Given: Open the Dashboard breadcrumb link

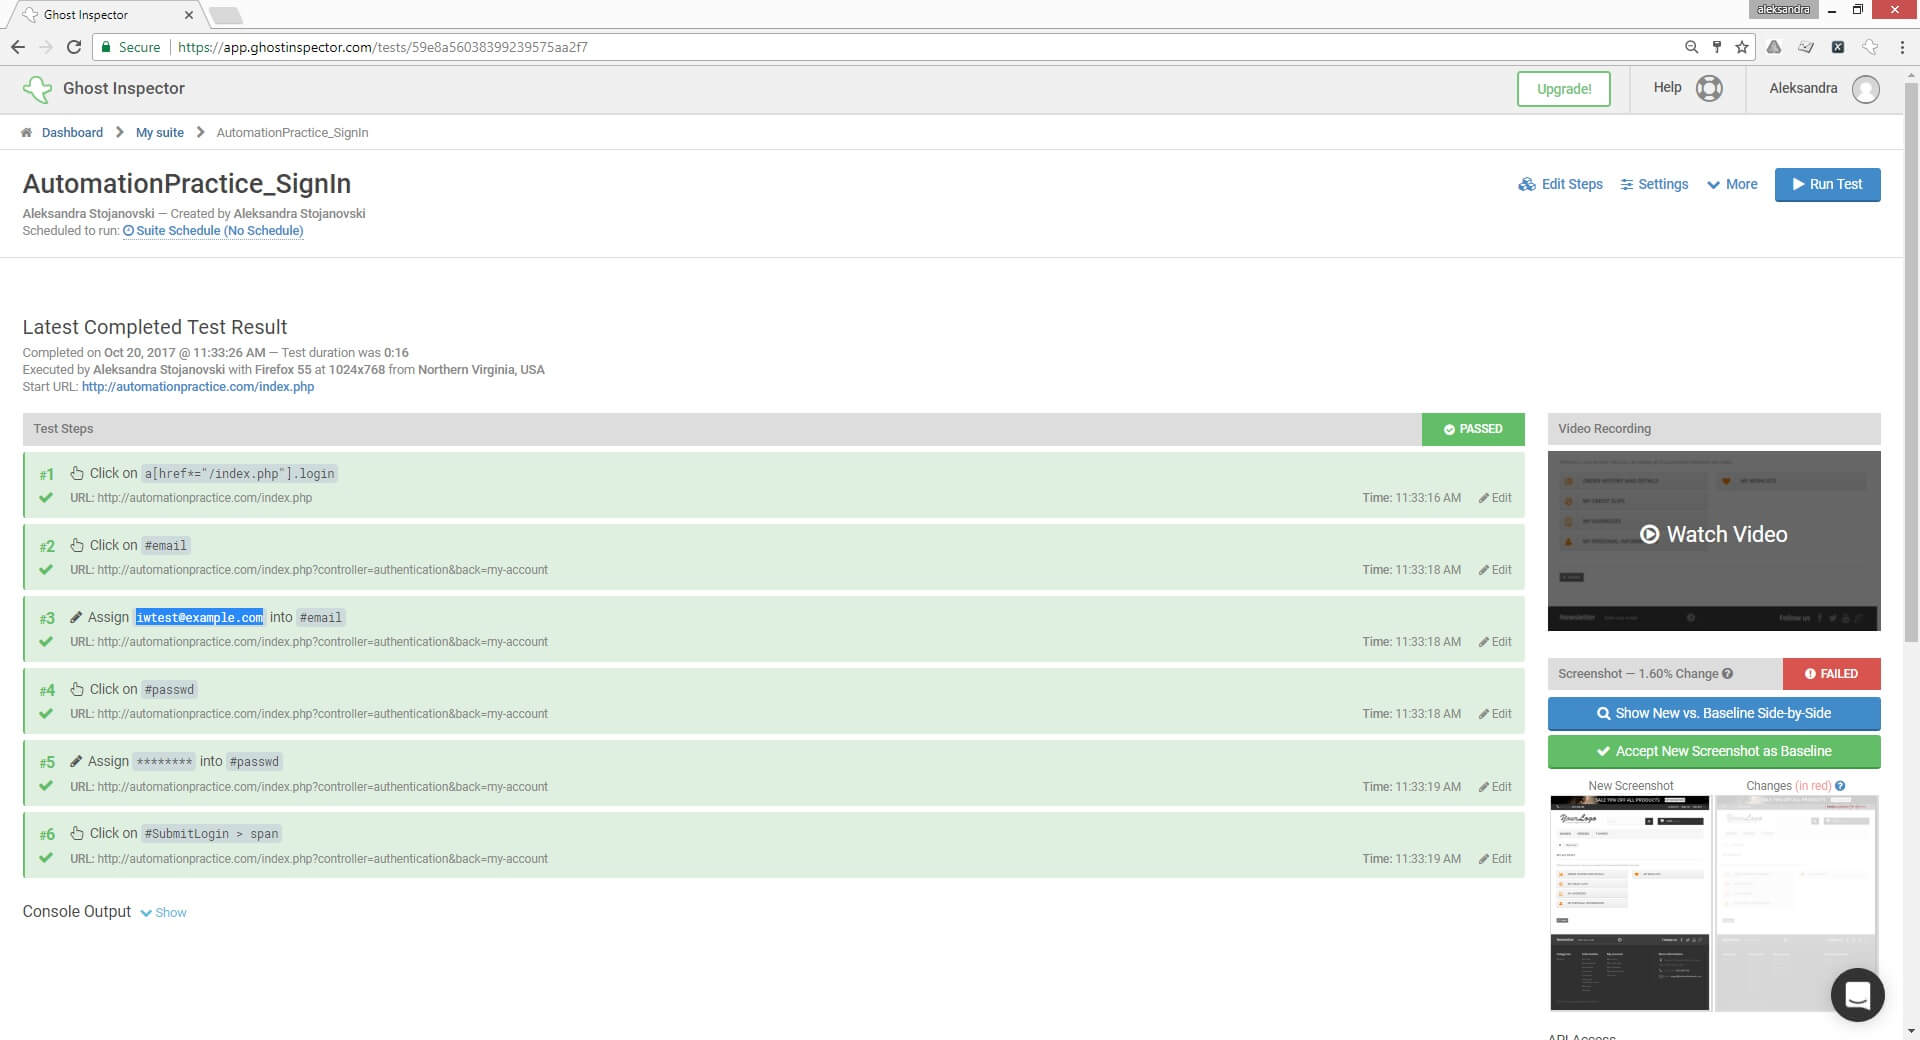Looking at the screenshot, I should click(x=72, y=132).
